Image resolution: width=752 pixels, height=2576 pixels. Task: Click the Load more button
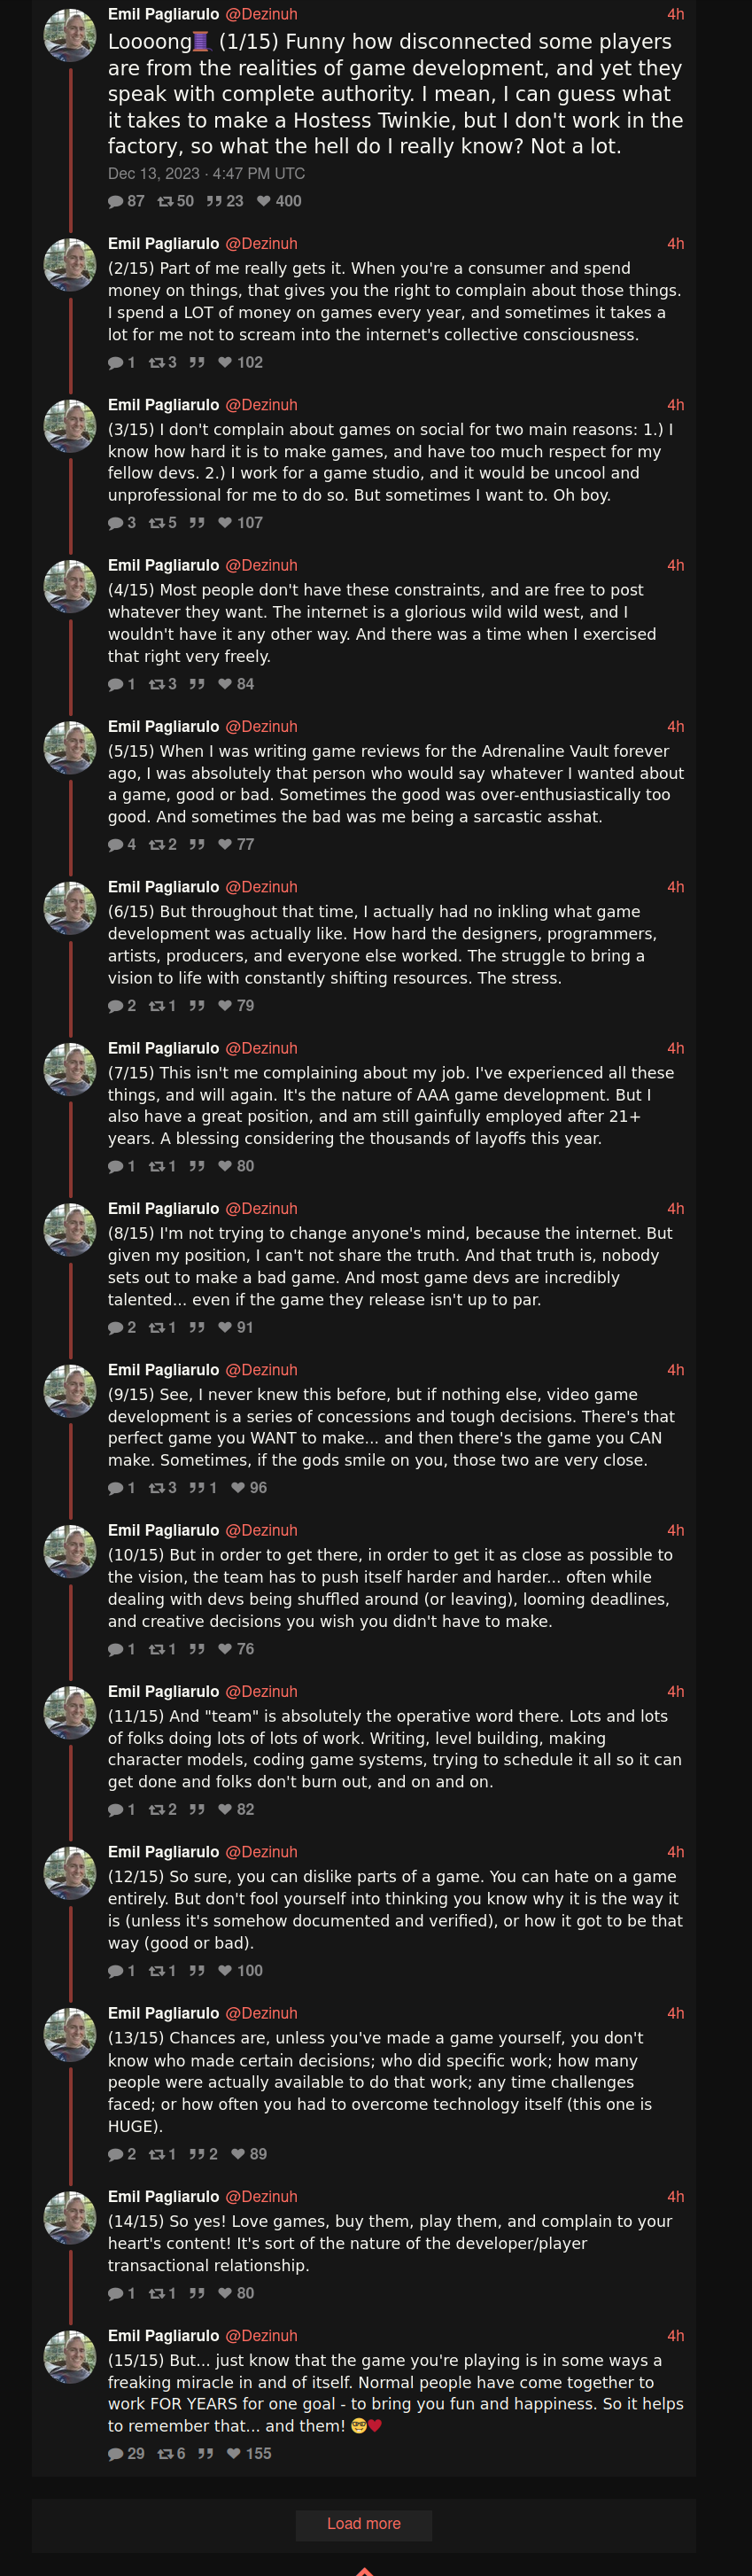click(x=364, y=2524)
